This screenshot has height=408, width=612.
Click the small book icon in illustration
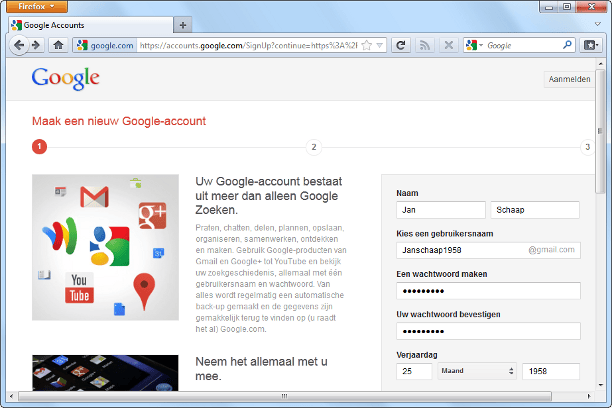click(x=44, y=275)
